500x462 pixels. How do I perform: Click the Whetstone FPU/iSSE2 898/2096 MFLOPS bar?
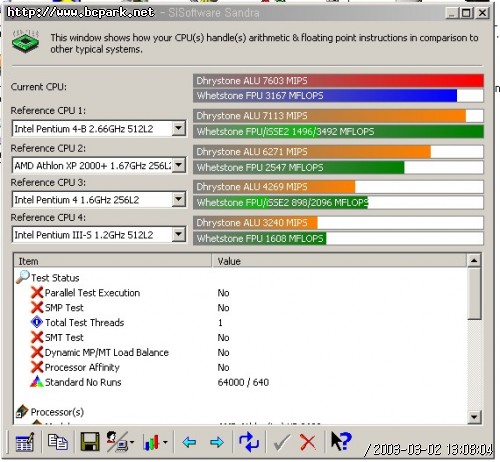(338, 202)
